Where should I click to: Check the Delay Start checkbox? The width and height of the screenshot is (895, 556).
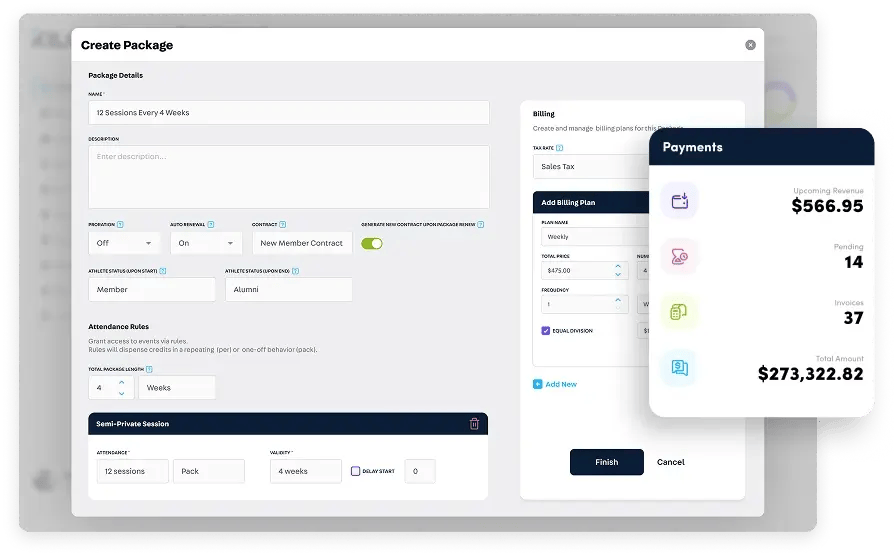point(356,471)
